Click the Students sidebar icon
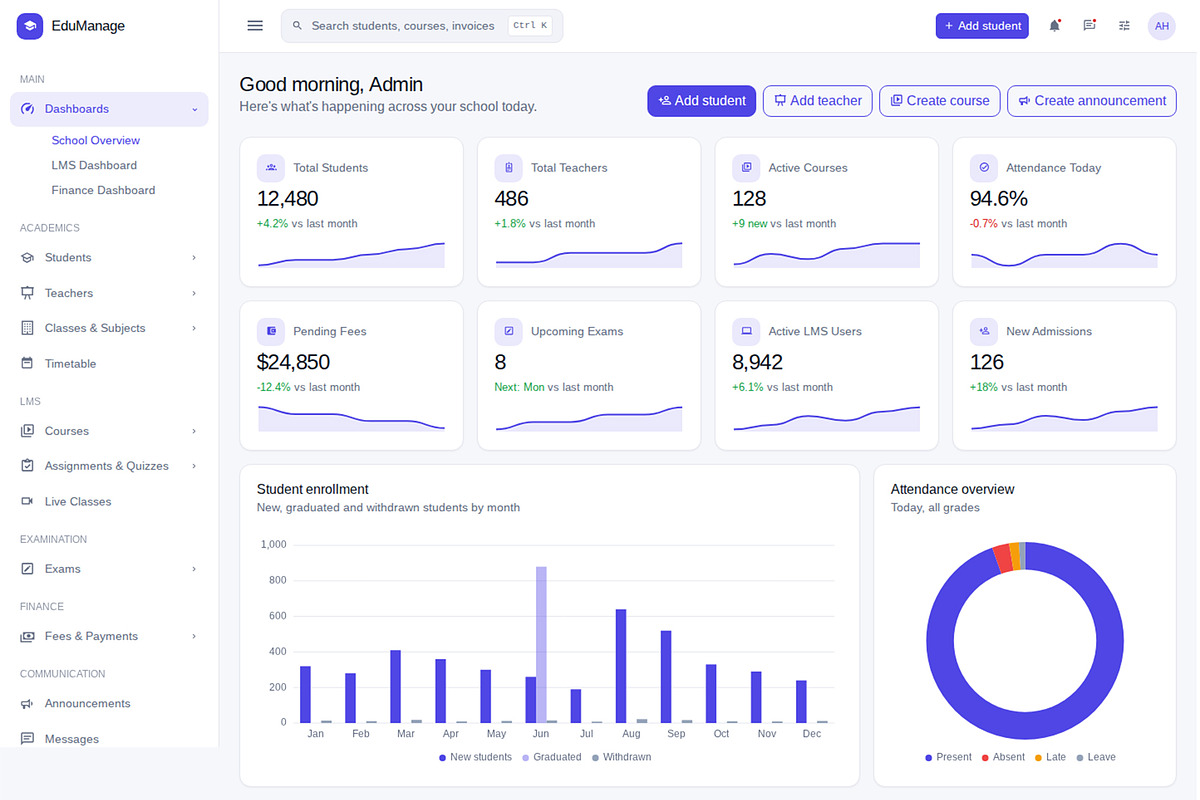Image resolution: width=1200 pixels, height=800 pixels. (x=27, y=258)
